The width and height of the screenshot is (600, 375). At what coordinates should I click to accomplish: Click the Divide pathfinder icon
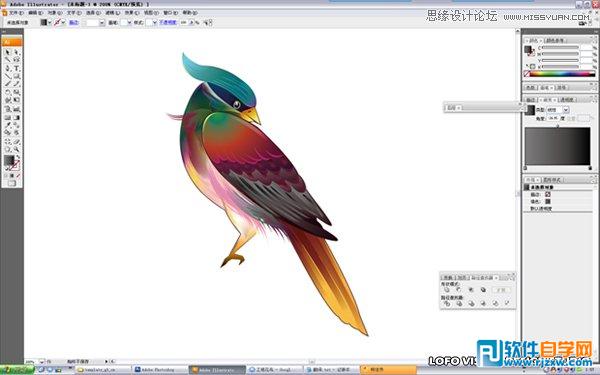click(x=447, y=303)
